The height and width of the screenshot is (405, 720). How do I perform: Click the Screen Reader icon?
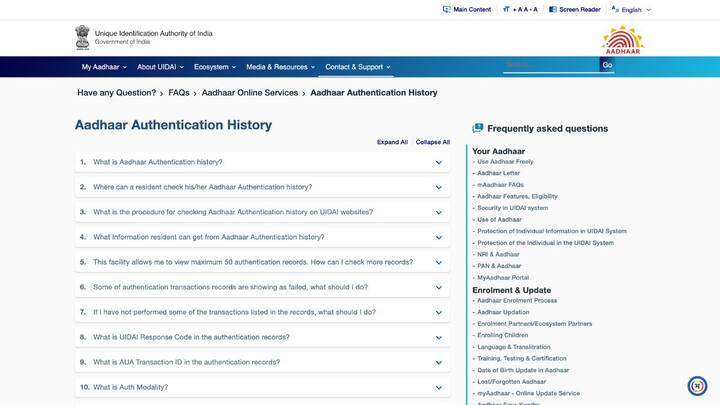[x=553, y=9]
